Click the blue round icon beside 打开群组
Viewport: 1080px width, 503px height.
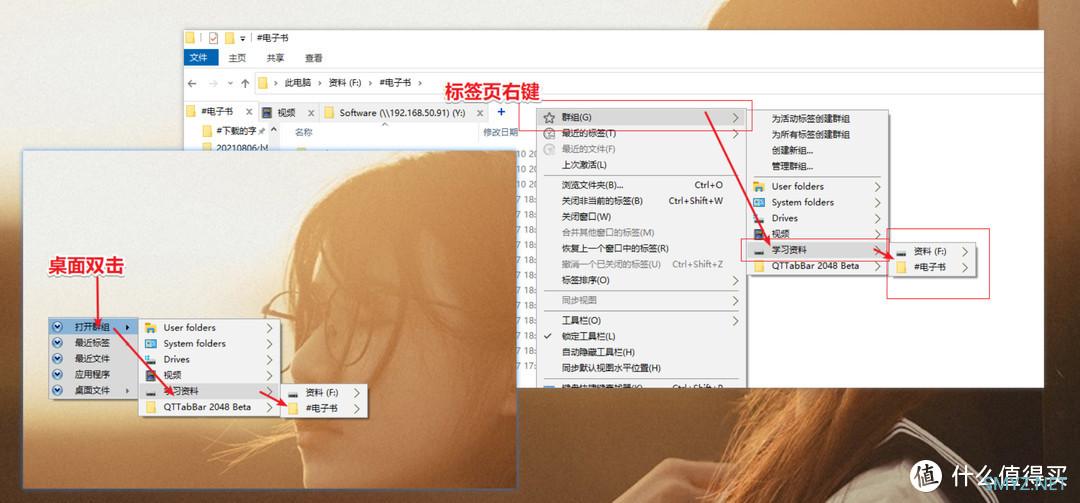58,327
